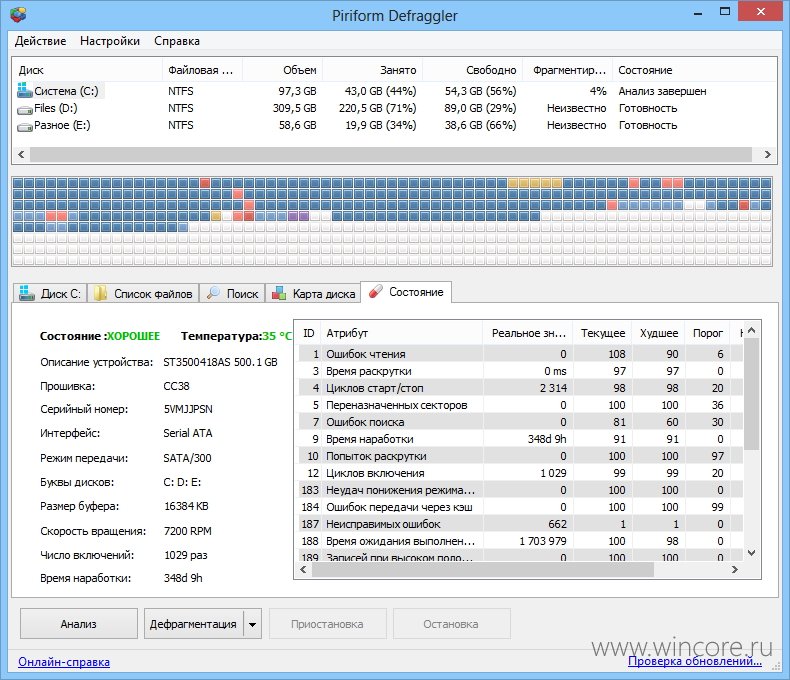This screenshot has width=790, height=680.
Task: Sort by Фрагментир... column header
Action: [x=567, y=70]
